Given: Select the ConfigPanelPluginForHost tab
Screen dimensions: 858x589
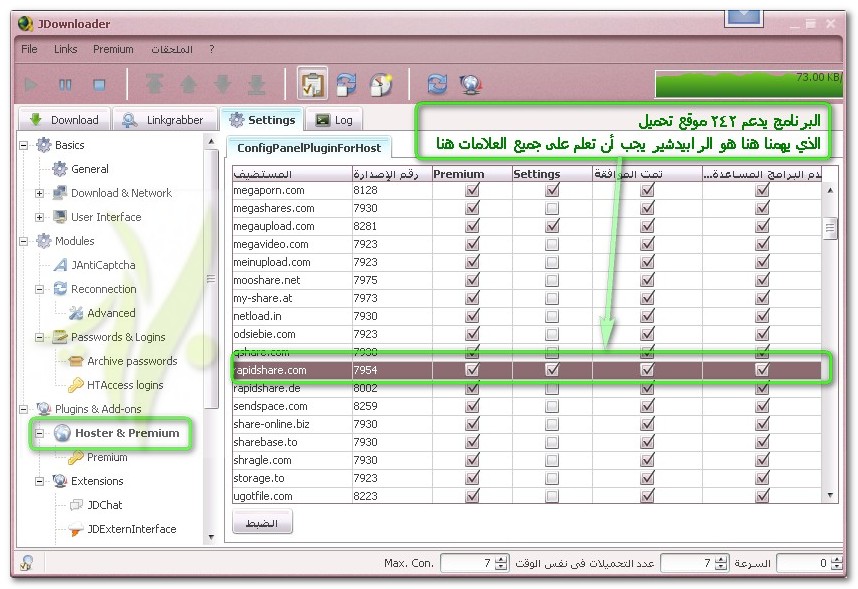Looking at the screenshot, I should click(x=309, y=148).
